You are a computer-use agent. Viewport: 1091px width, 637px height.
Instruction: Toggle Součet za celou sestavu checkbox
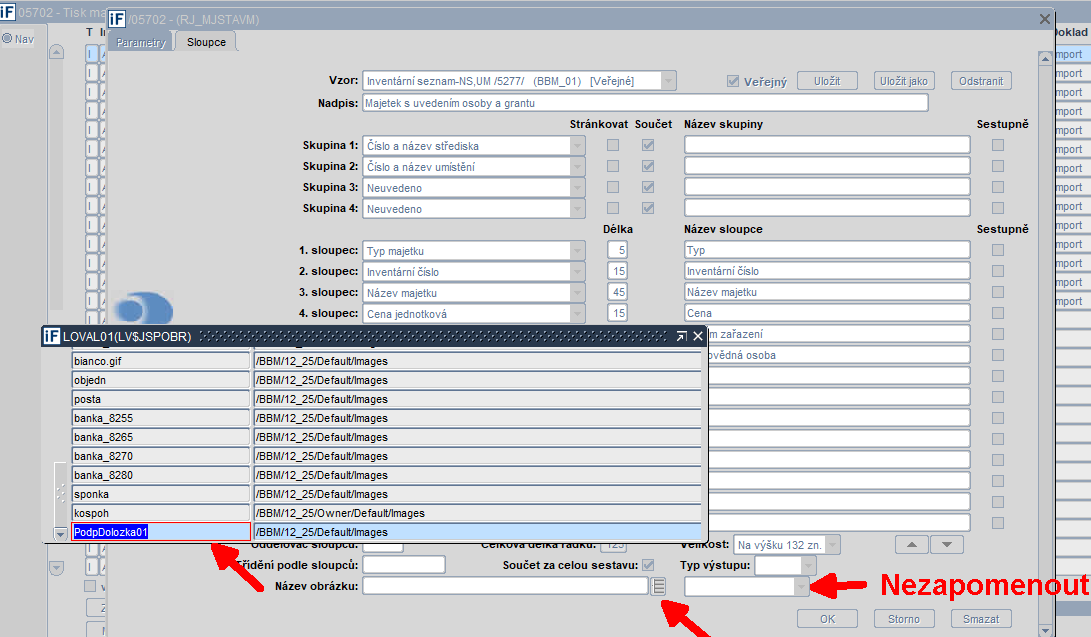[x=648, y=565]
